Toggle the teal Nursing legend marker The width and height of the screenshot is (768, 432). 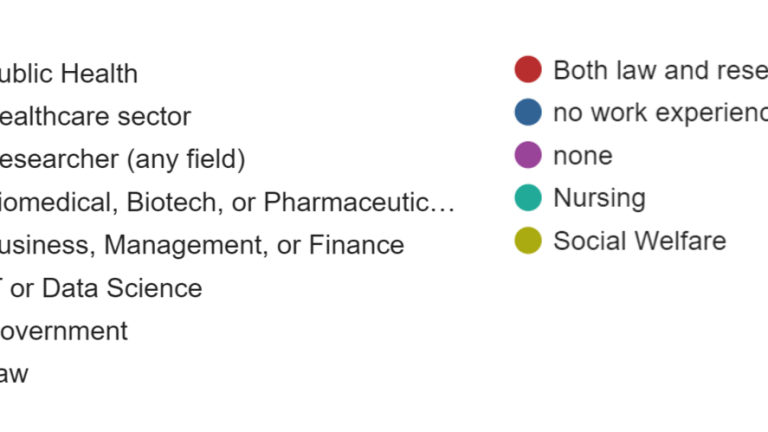[528, 198]
